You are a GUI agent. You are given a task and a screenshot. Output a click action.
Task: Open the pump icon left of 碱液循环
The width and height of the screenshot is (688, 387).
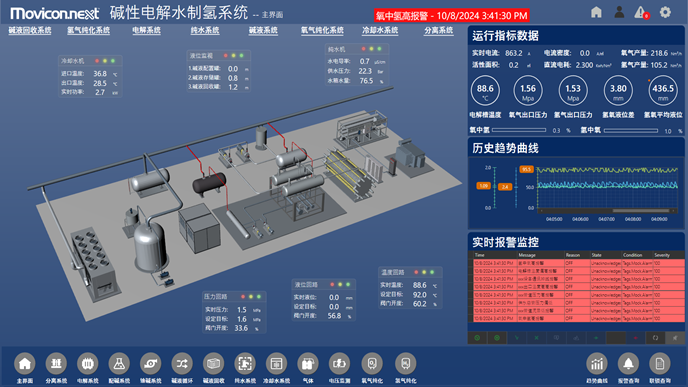pyautogui.click(x=150, y=364)
